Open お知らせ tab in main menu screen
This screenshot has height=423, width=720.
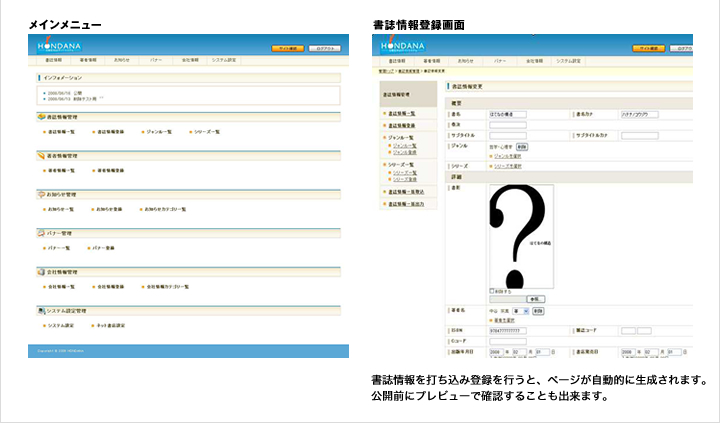click(122, 60)
